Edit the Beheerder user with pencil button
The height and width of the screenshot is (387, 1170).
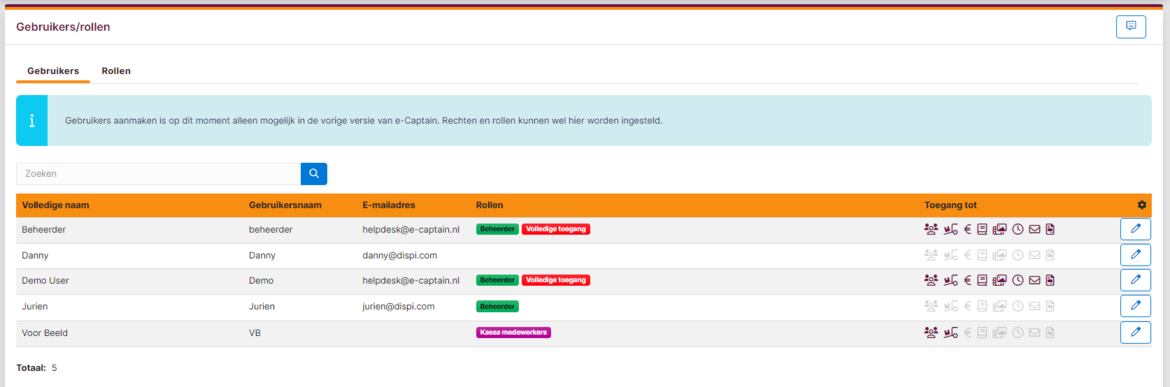pos(1136,230)
